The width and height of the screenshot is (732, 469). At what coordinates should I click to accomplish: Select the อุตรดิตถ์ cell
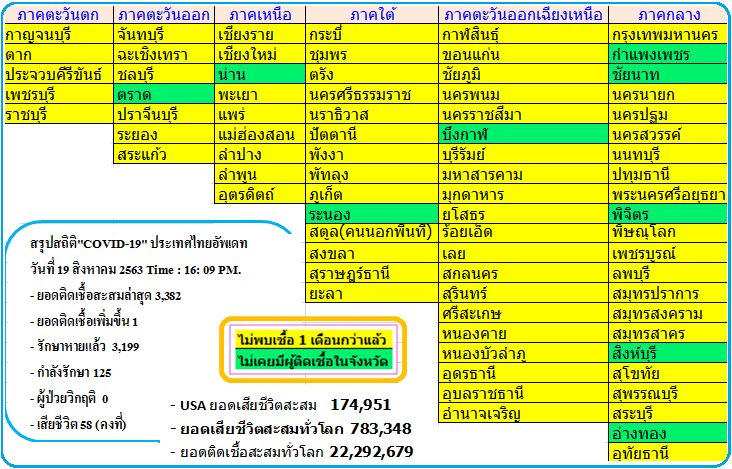tap(260, 194)
